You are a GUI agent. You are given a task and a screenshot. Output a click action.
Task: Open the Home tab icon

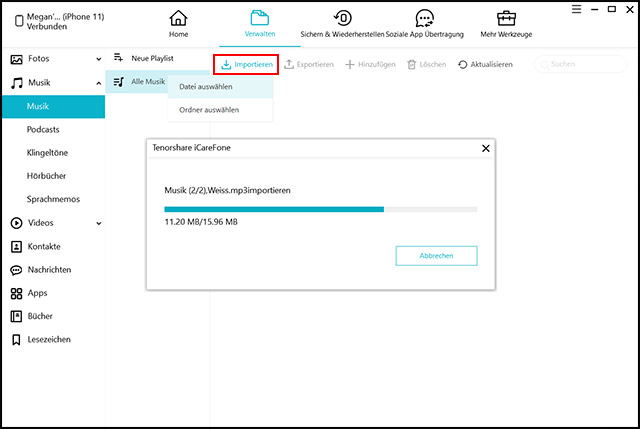178,18
